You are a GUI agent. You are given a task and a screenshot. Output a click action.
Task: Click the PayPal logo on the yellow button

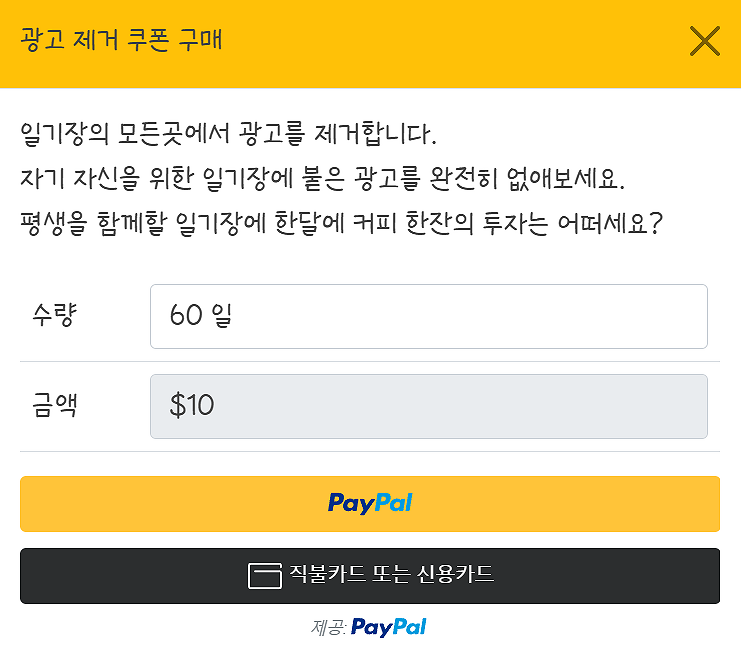pyautogui.click(x=370, y=503)
